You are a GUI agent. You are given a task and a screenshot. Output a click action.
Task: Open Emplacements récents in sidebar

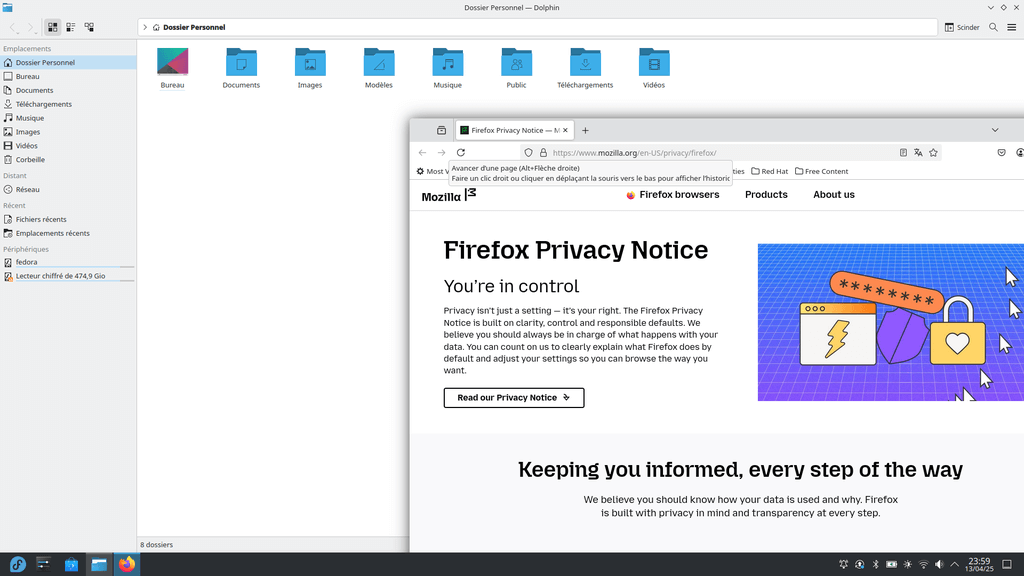click(68, 233)
